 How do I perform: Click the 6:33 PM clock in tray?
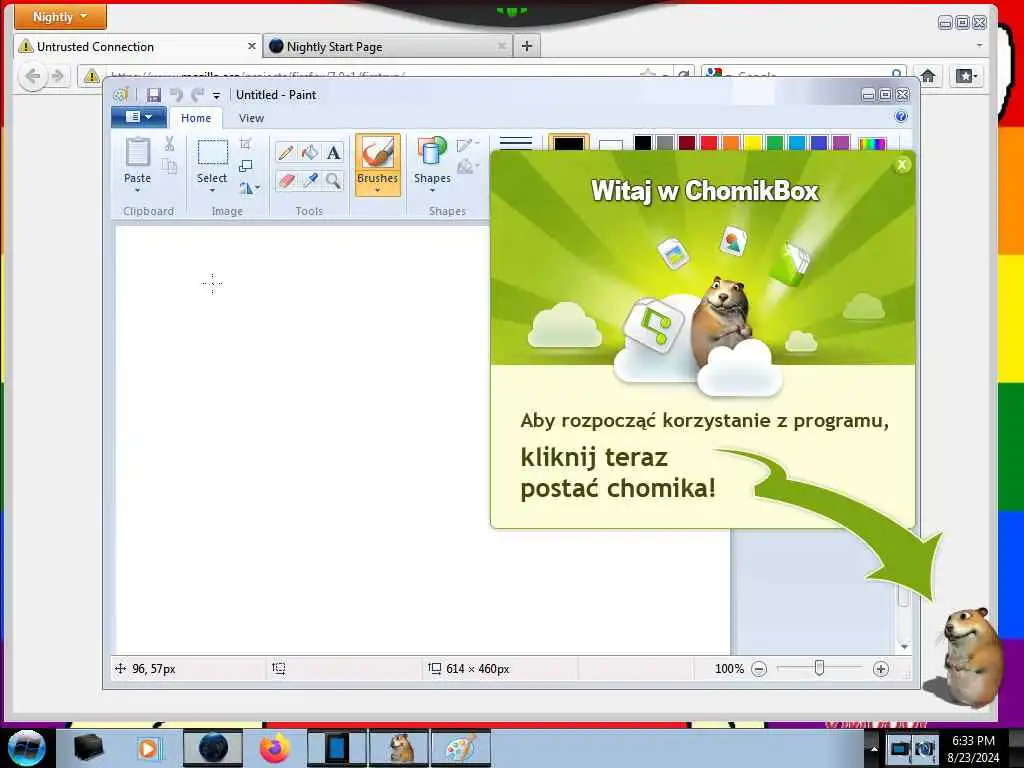pos(973,741)
